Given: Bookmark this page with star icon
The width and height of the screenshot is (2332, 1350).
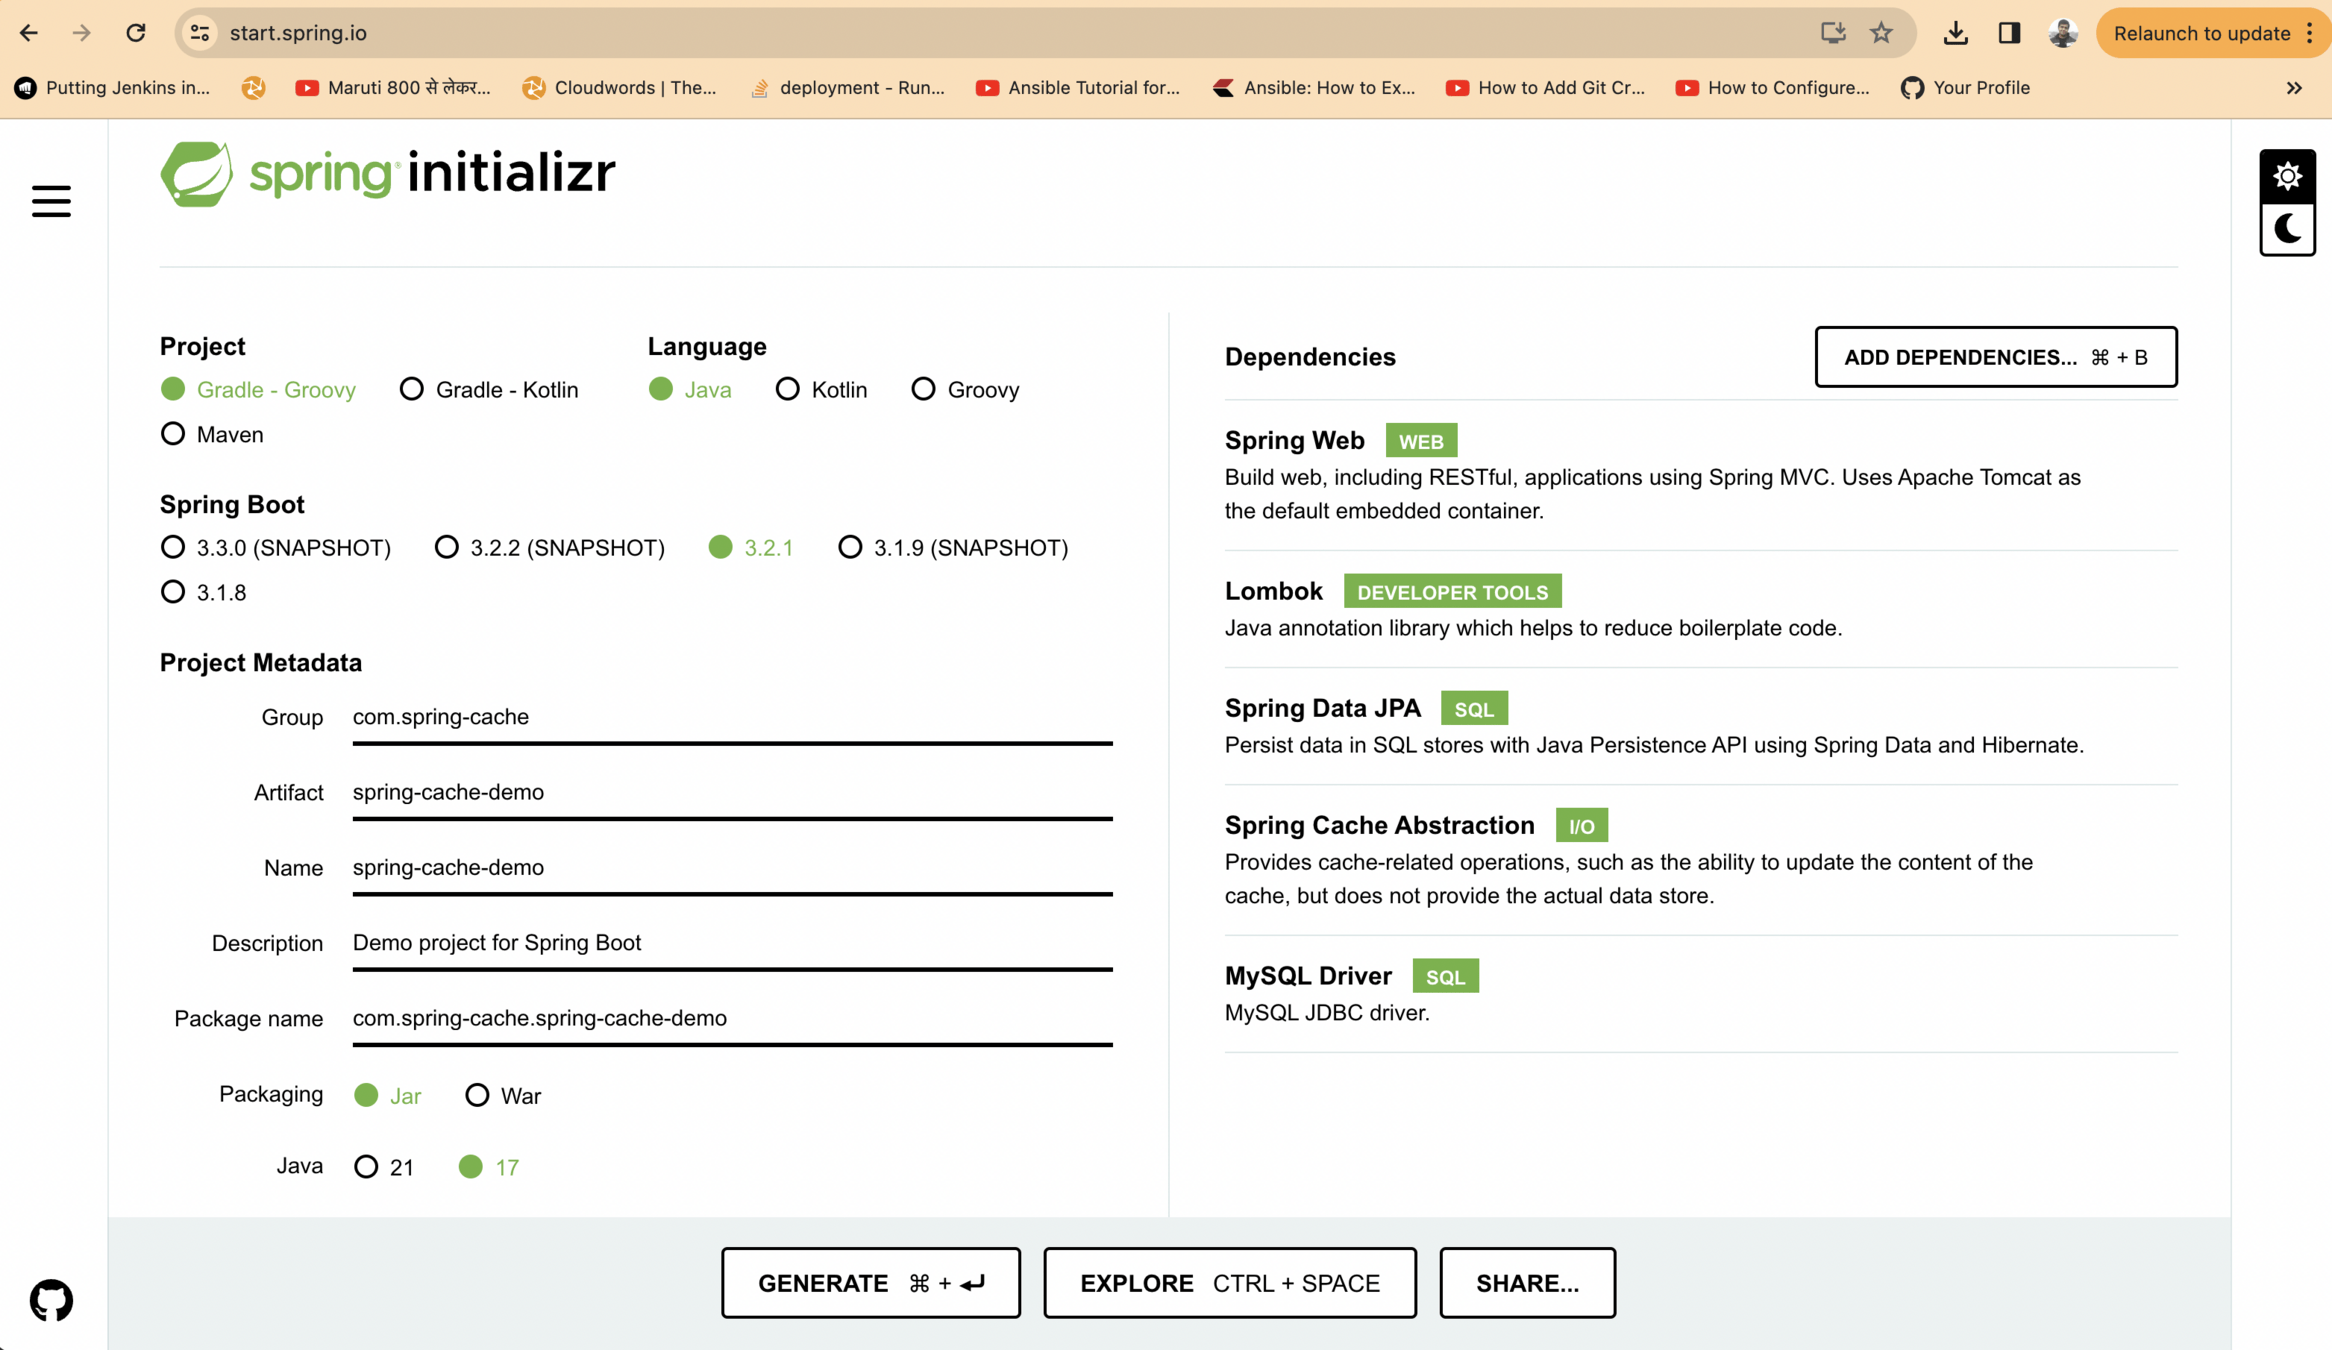Looking at the screenshot, I should (x=1881, y=33).
